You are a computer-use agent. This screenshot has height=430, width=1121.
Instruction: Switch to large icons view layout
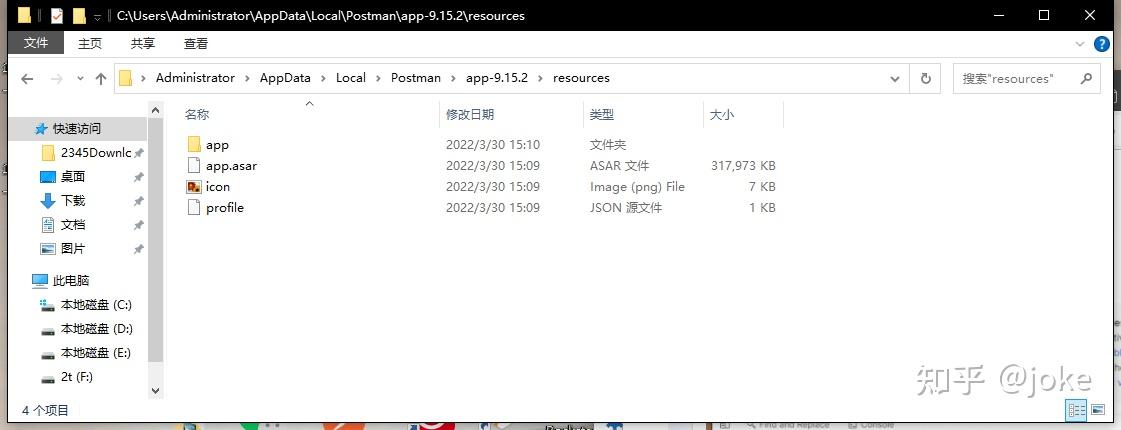(1098, 410)
